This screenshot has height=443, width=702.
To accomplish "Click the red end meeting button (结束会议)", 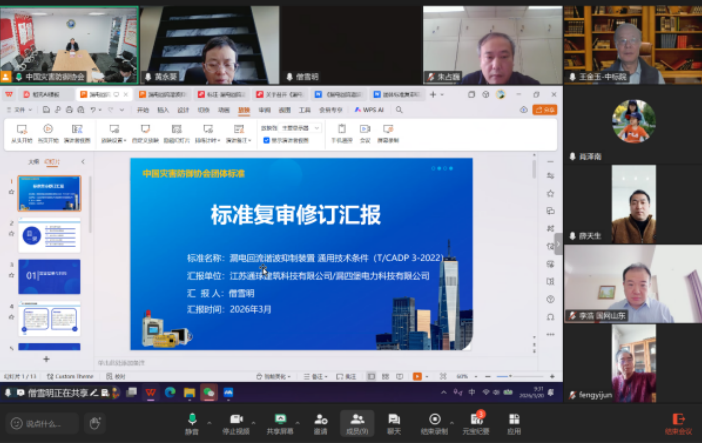I will [x=678, y=423].
